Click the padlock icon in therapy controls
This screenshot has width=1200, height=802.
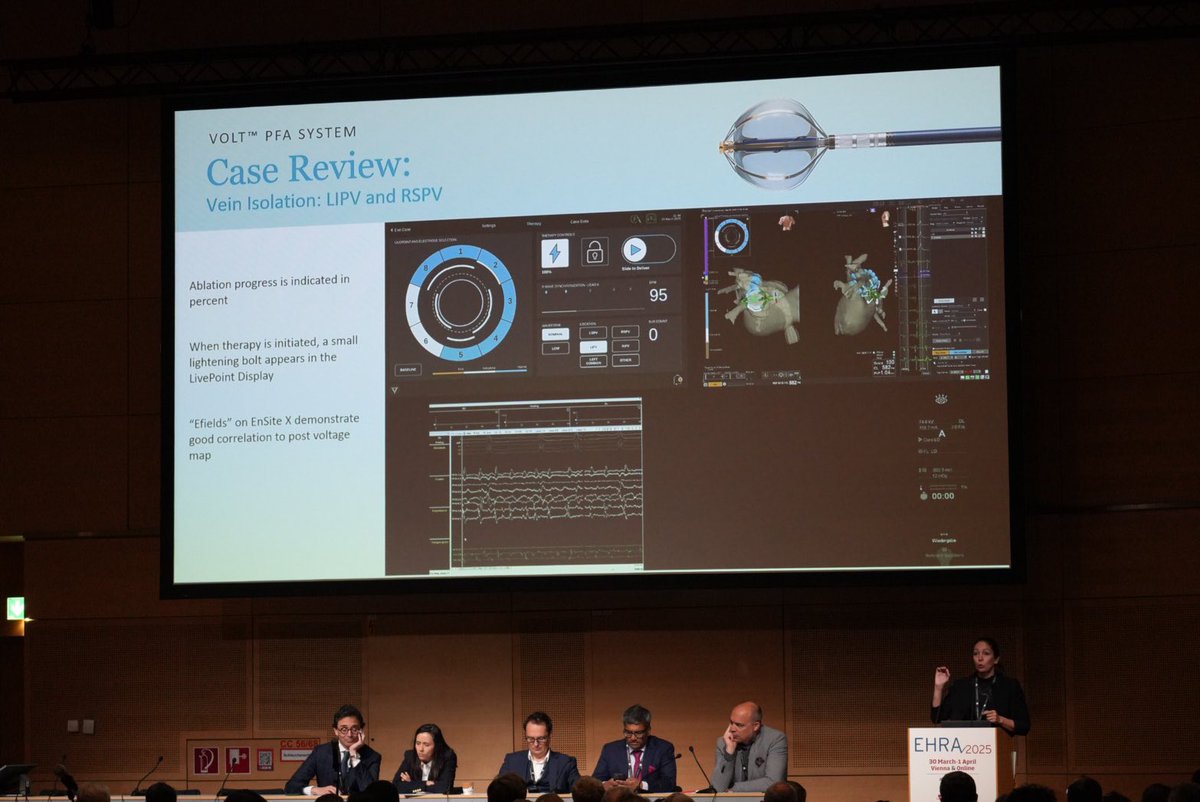tap(595, 251)
